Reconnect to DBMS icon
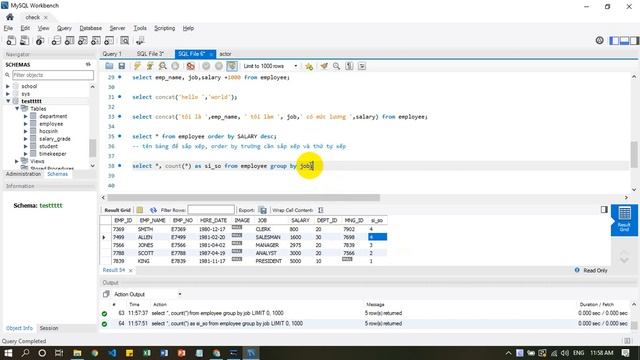This screenshot has height=360, width=640. tap(140, 40)
